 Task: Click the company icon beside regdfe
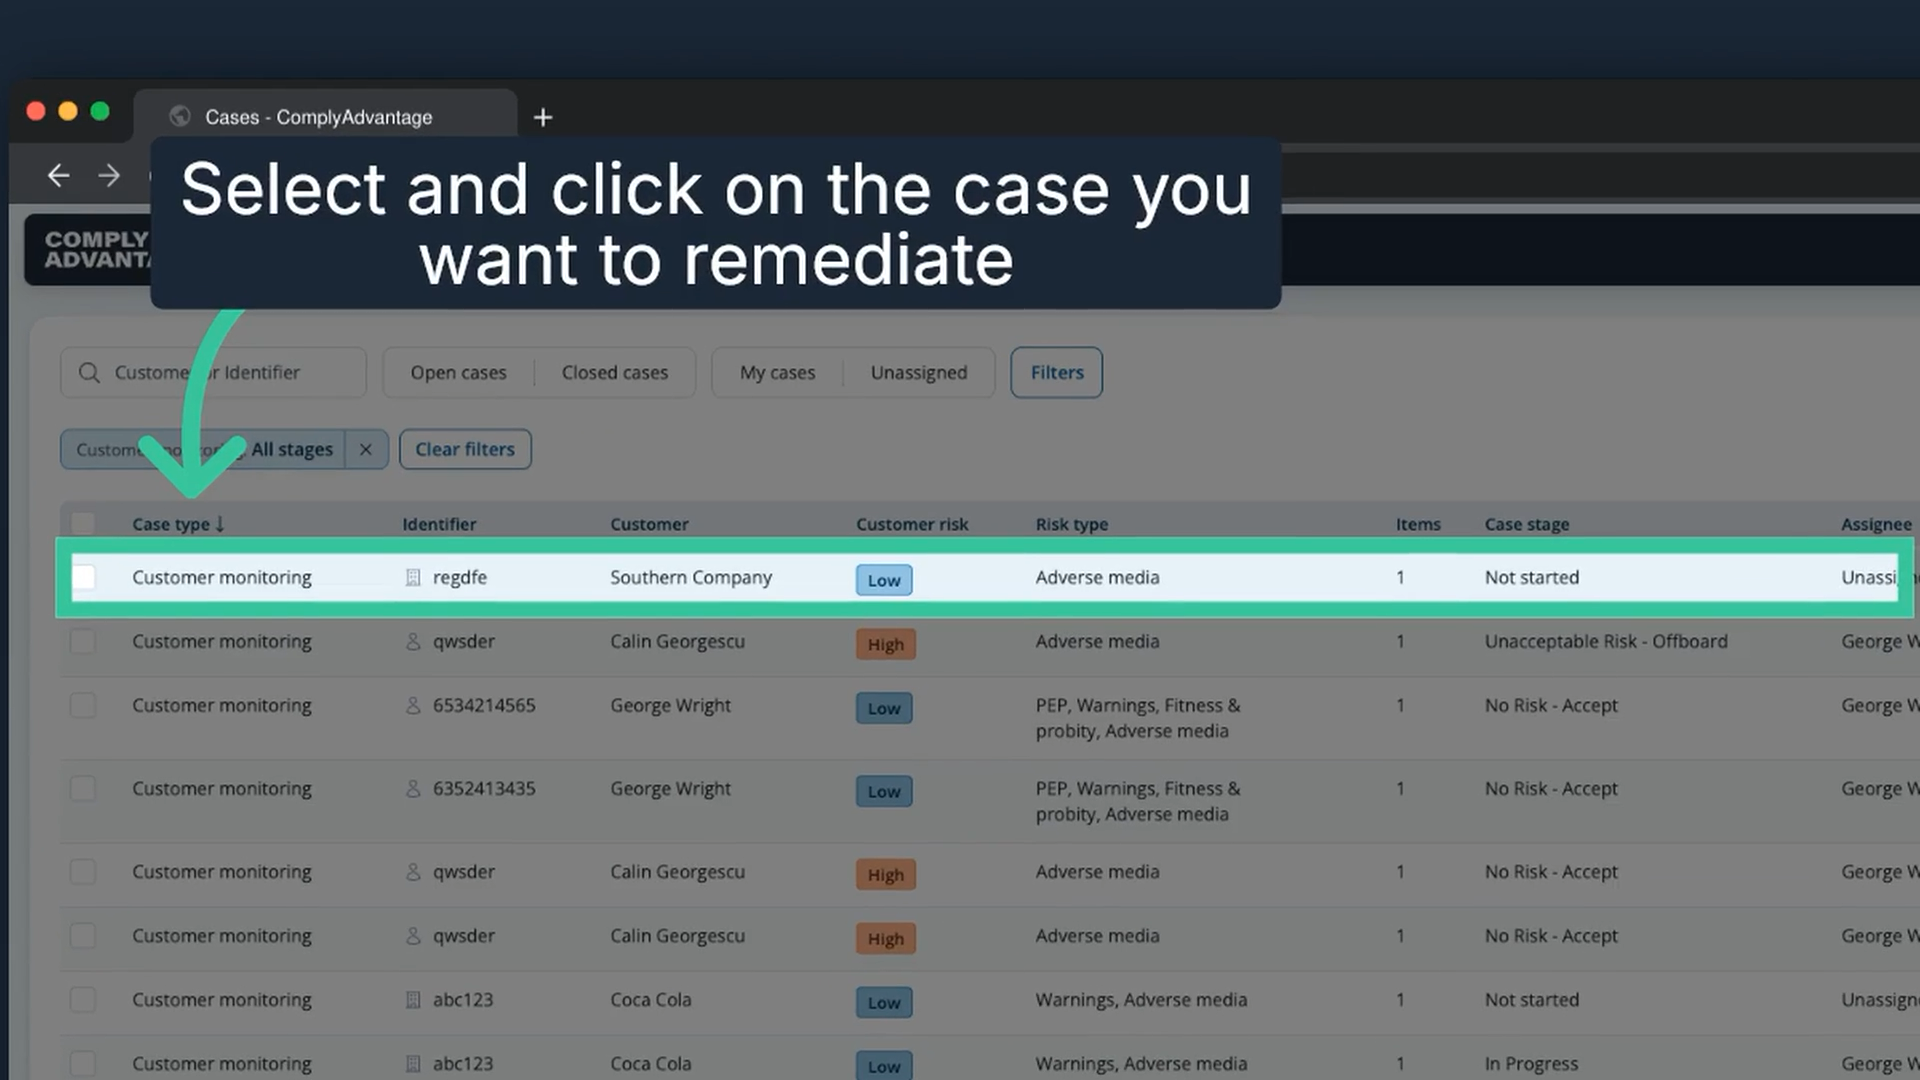pos(412,578)
